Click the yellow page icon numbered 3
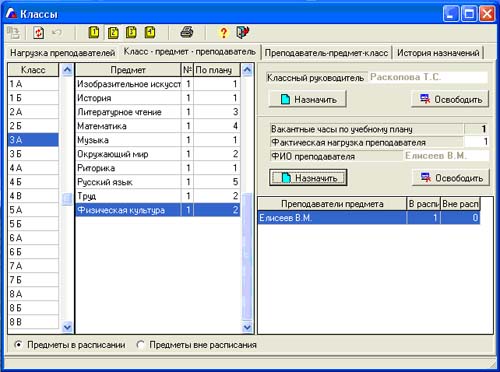Screen dimensions: 500x372 tap(131, 32)
